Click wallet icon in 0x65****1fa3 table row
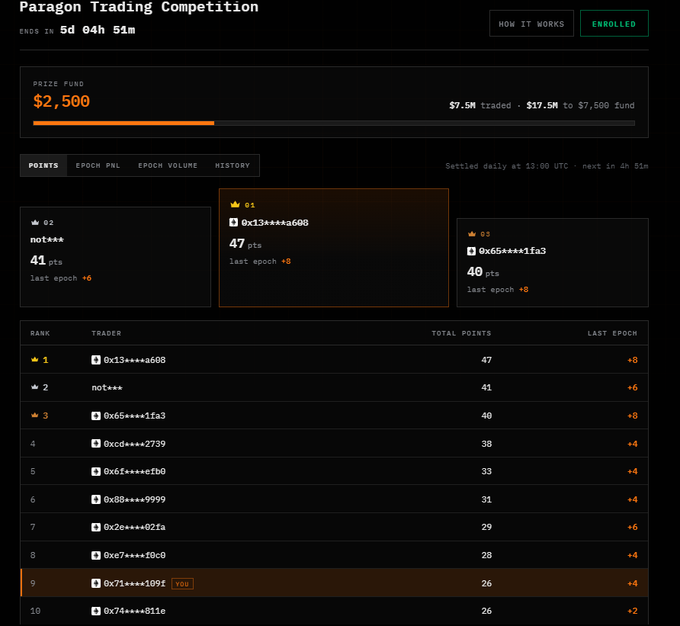The width and height of the screenshot is (680, 626). click(96, 416)
